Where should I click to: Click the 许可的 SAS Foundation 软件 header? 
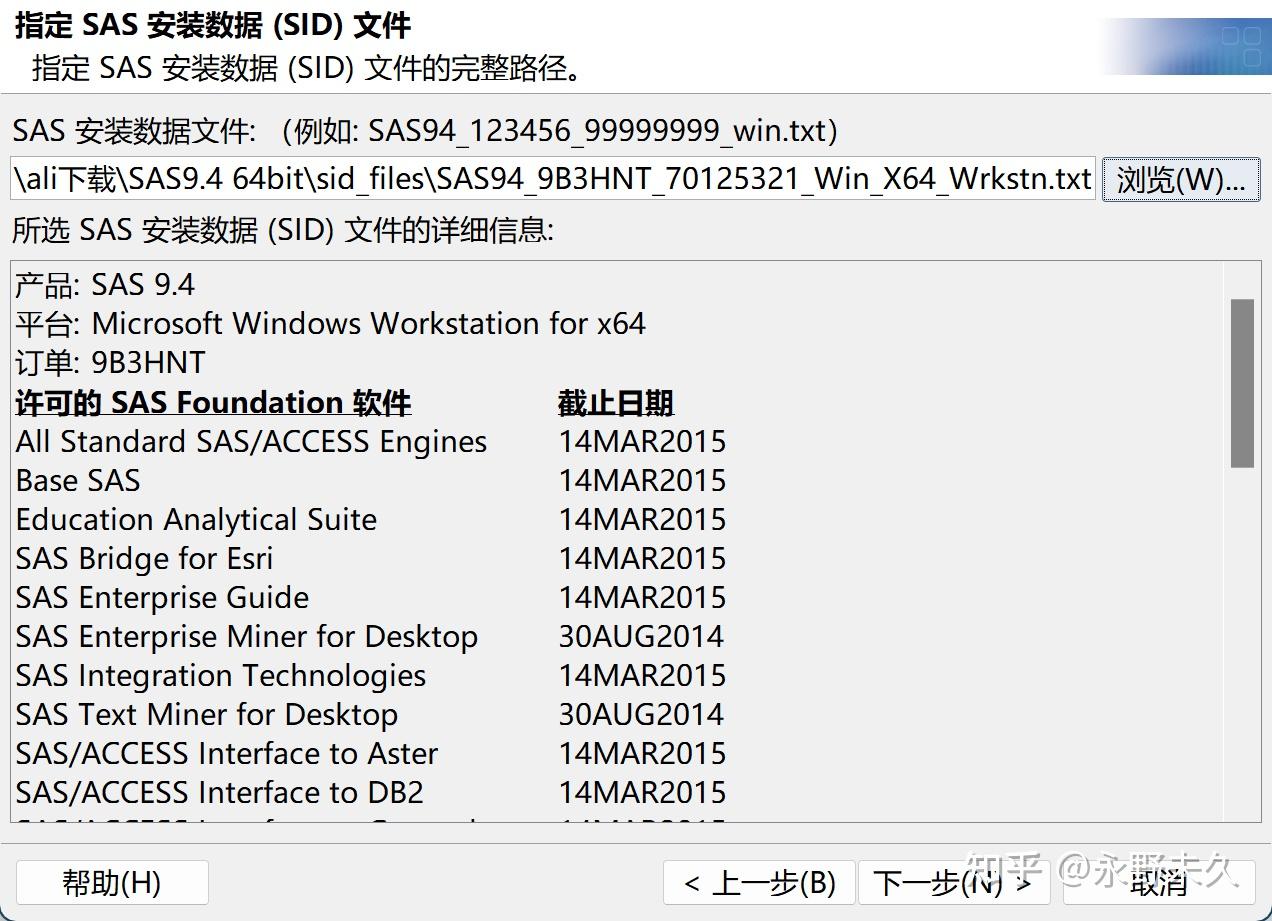[x=212, y=402]
